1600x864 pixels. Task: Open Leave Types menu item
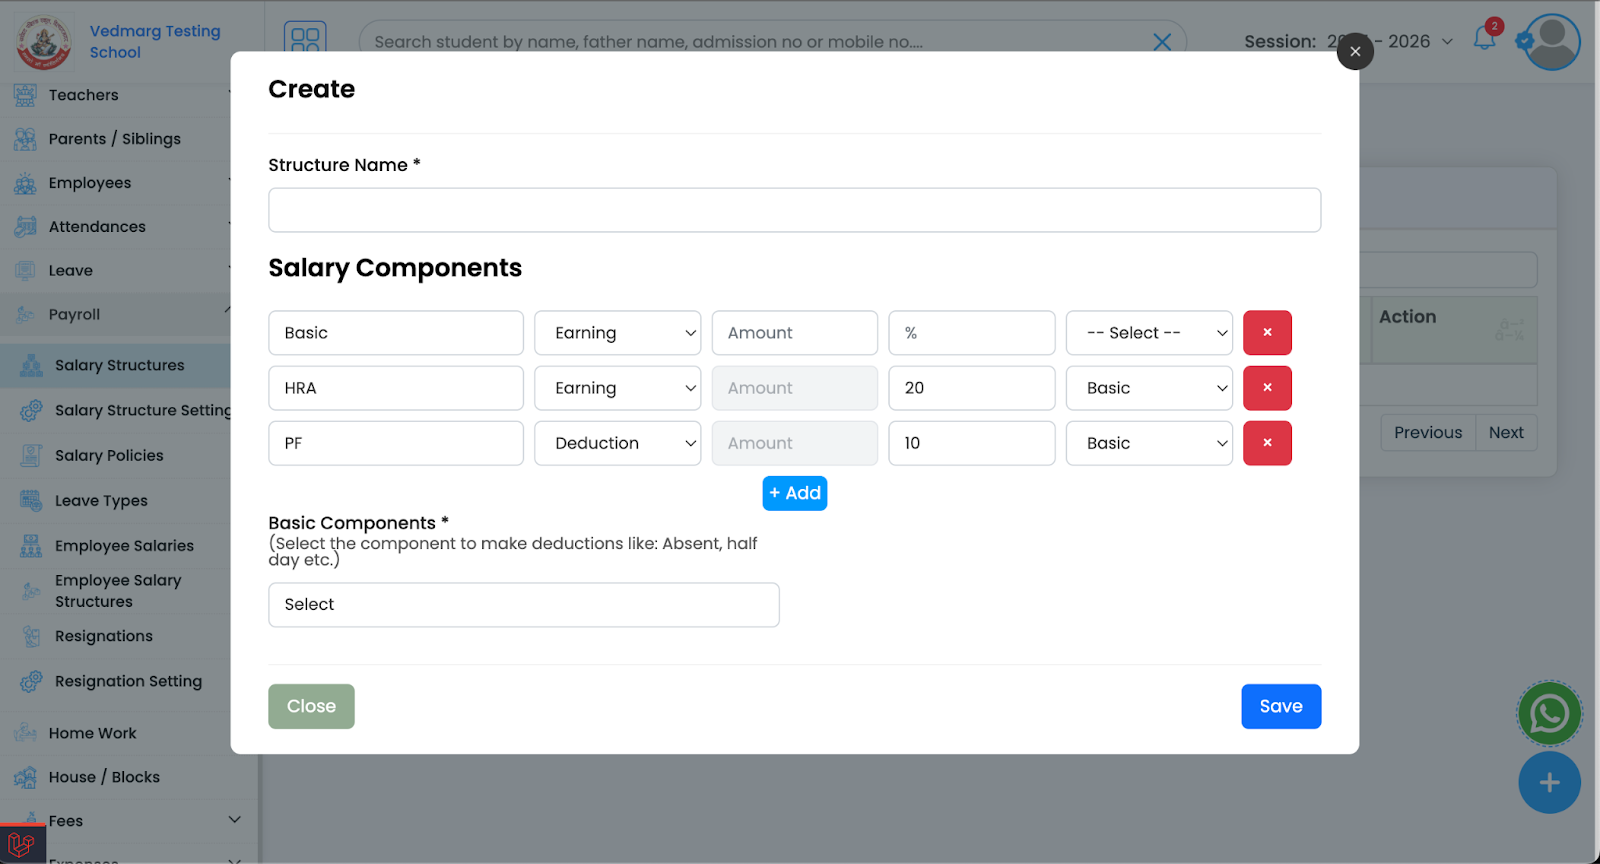(x=101, y=501)
